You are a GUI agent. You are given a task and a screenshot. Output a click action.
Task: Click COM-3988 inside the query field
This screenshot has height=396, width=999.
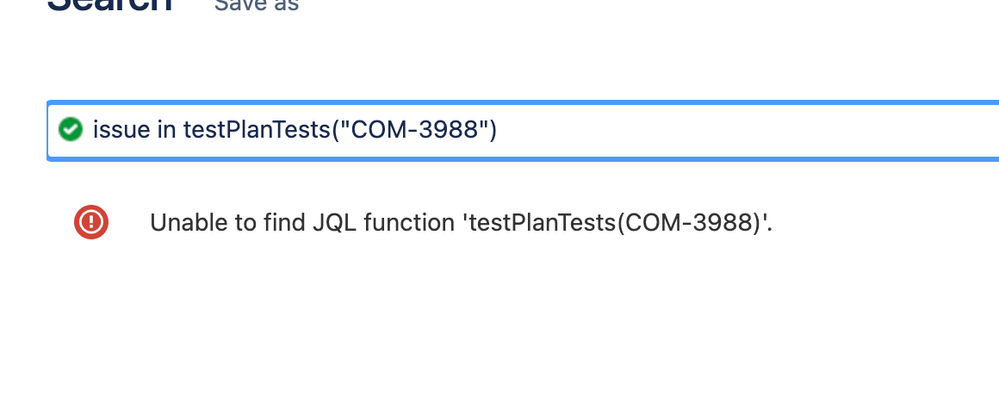[414, 130]
